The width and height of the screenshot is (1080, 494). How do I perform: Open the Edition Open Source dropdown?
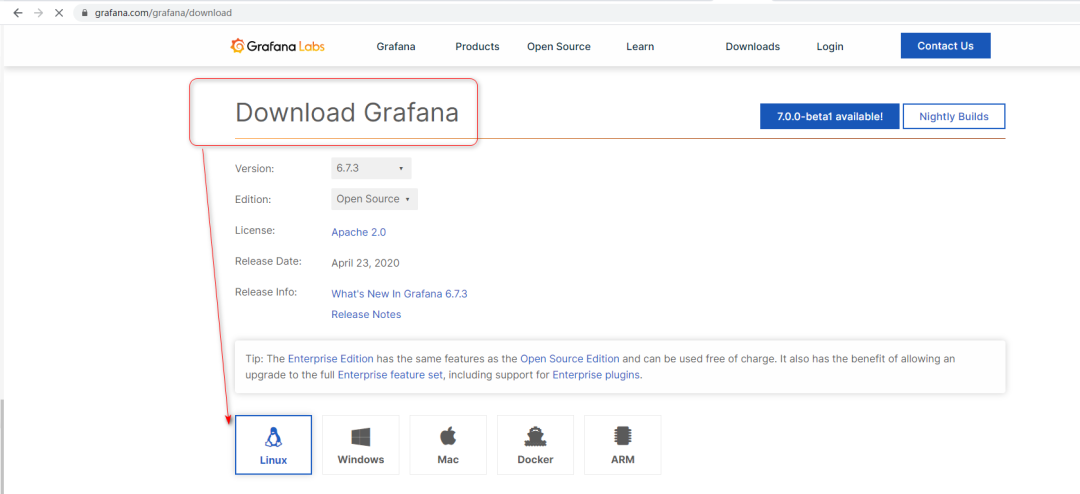[374, 199]
